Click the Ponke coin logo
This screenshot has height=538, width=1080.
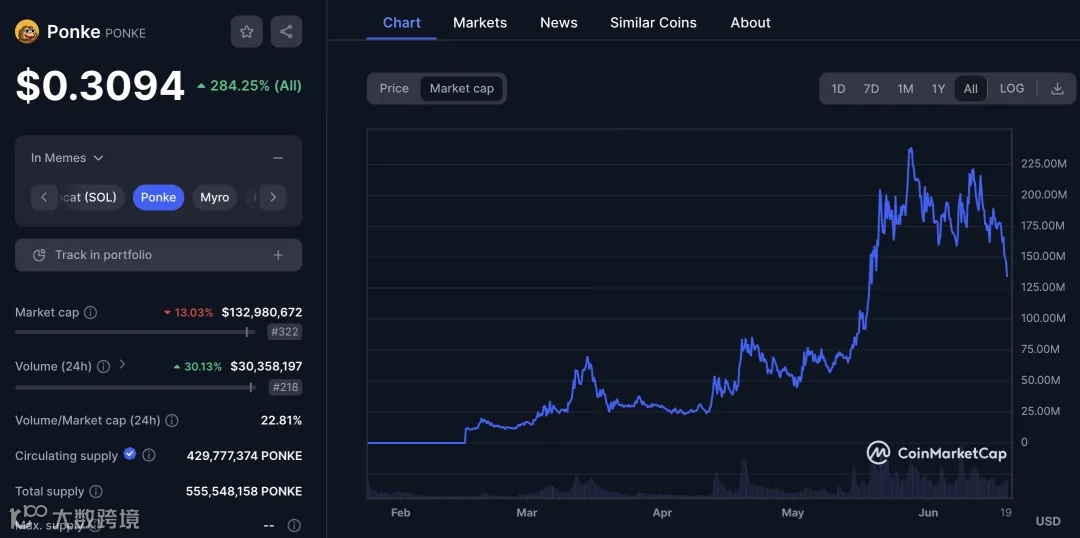(x=27, y=32)
